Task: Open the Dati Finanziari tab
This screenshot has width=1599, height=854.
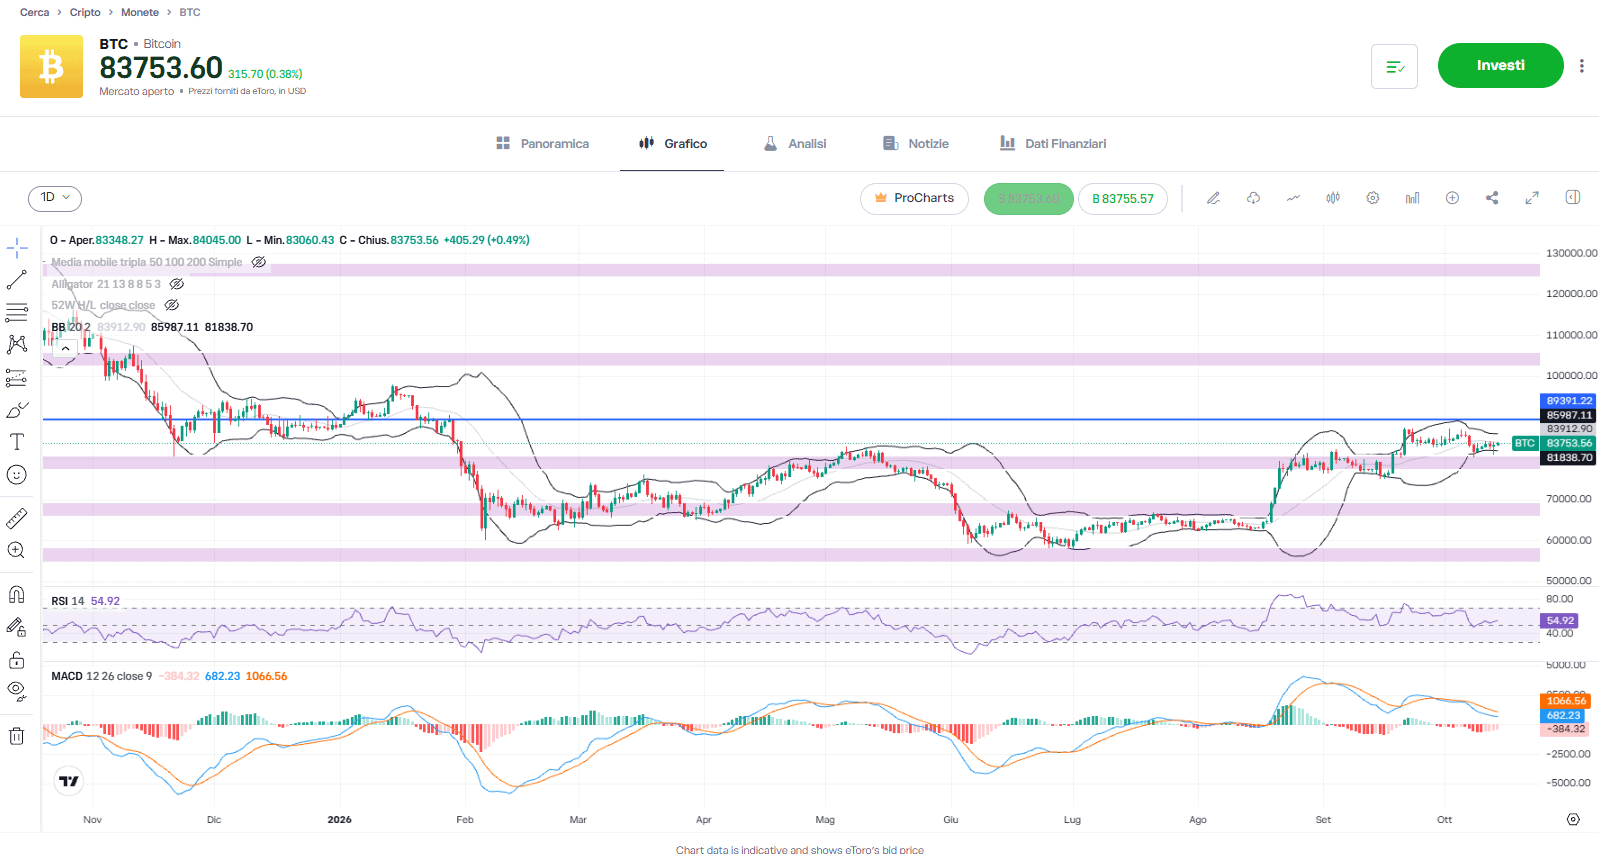Action: pyautogui.click(x=1053, y=144)
